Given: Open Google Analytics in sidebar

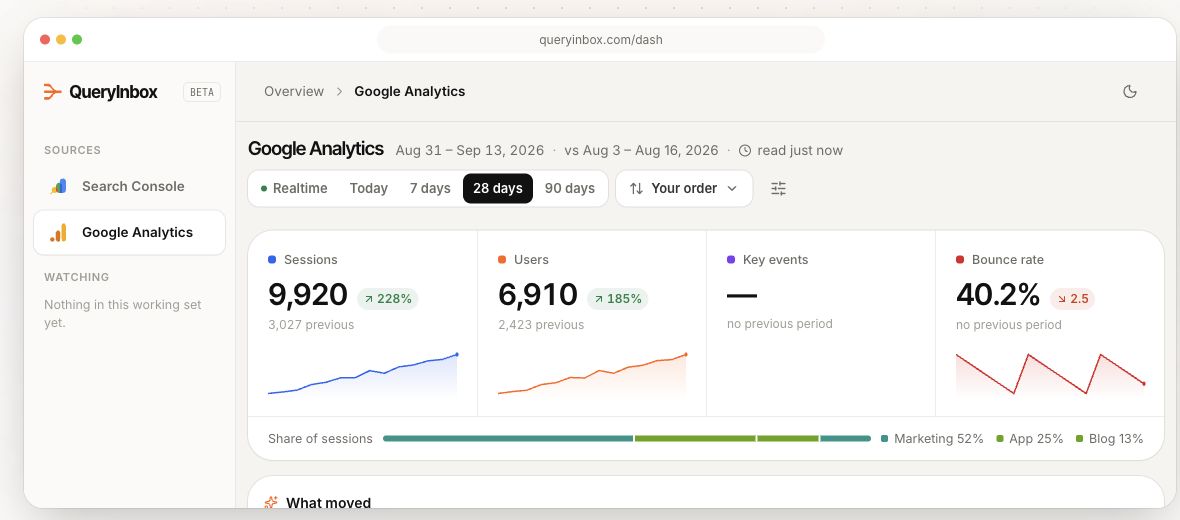Looking at the screenshot, I should 129,233.
